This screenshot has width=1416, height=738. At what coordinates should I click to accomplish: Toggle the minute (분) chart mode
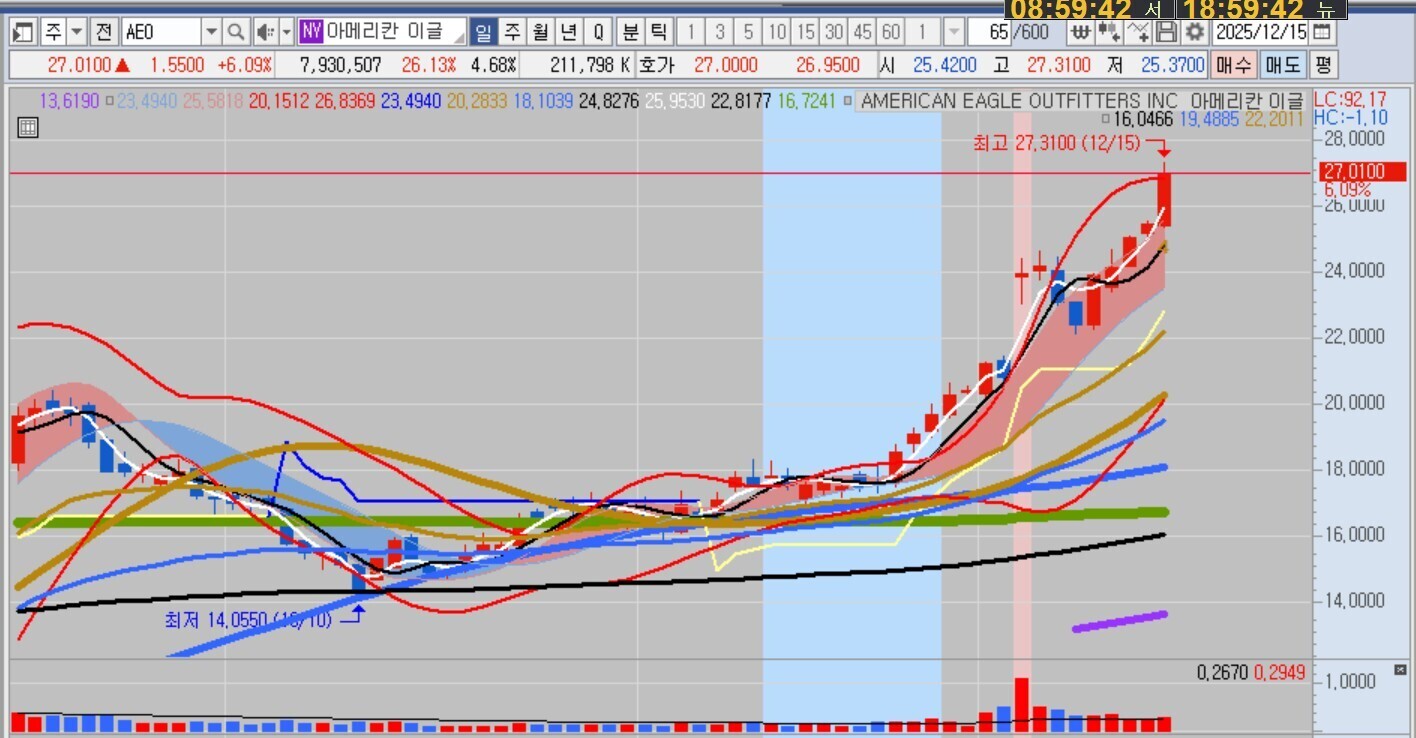coord(630,32)
